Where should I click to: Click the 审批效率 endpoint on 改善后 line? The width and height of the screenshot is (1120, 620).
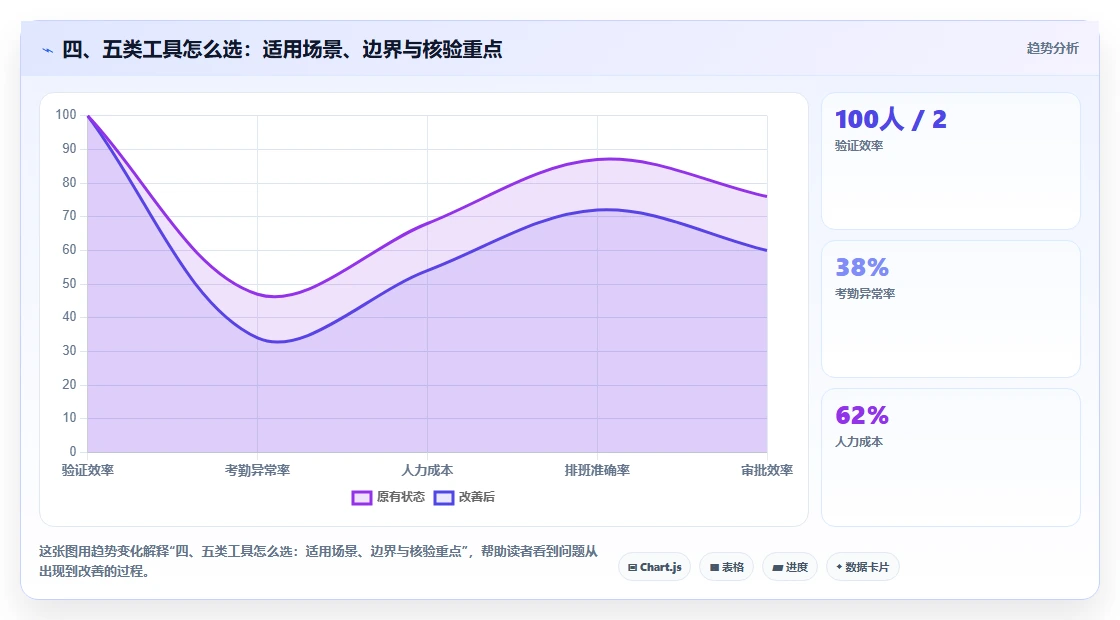(766, 250)
